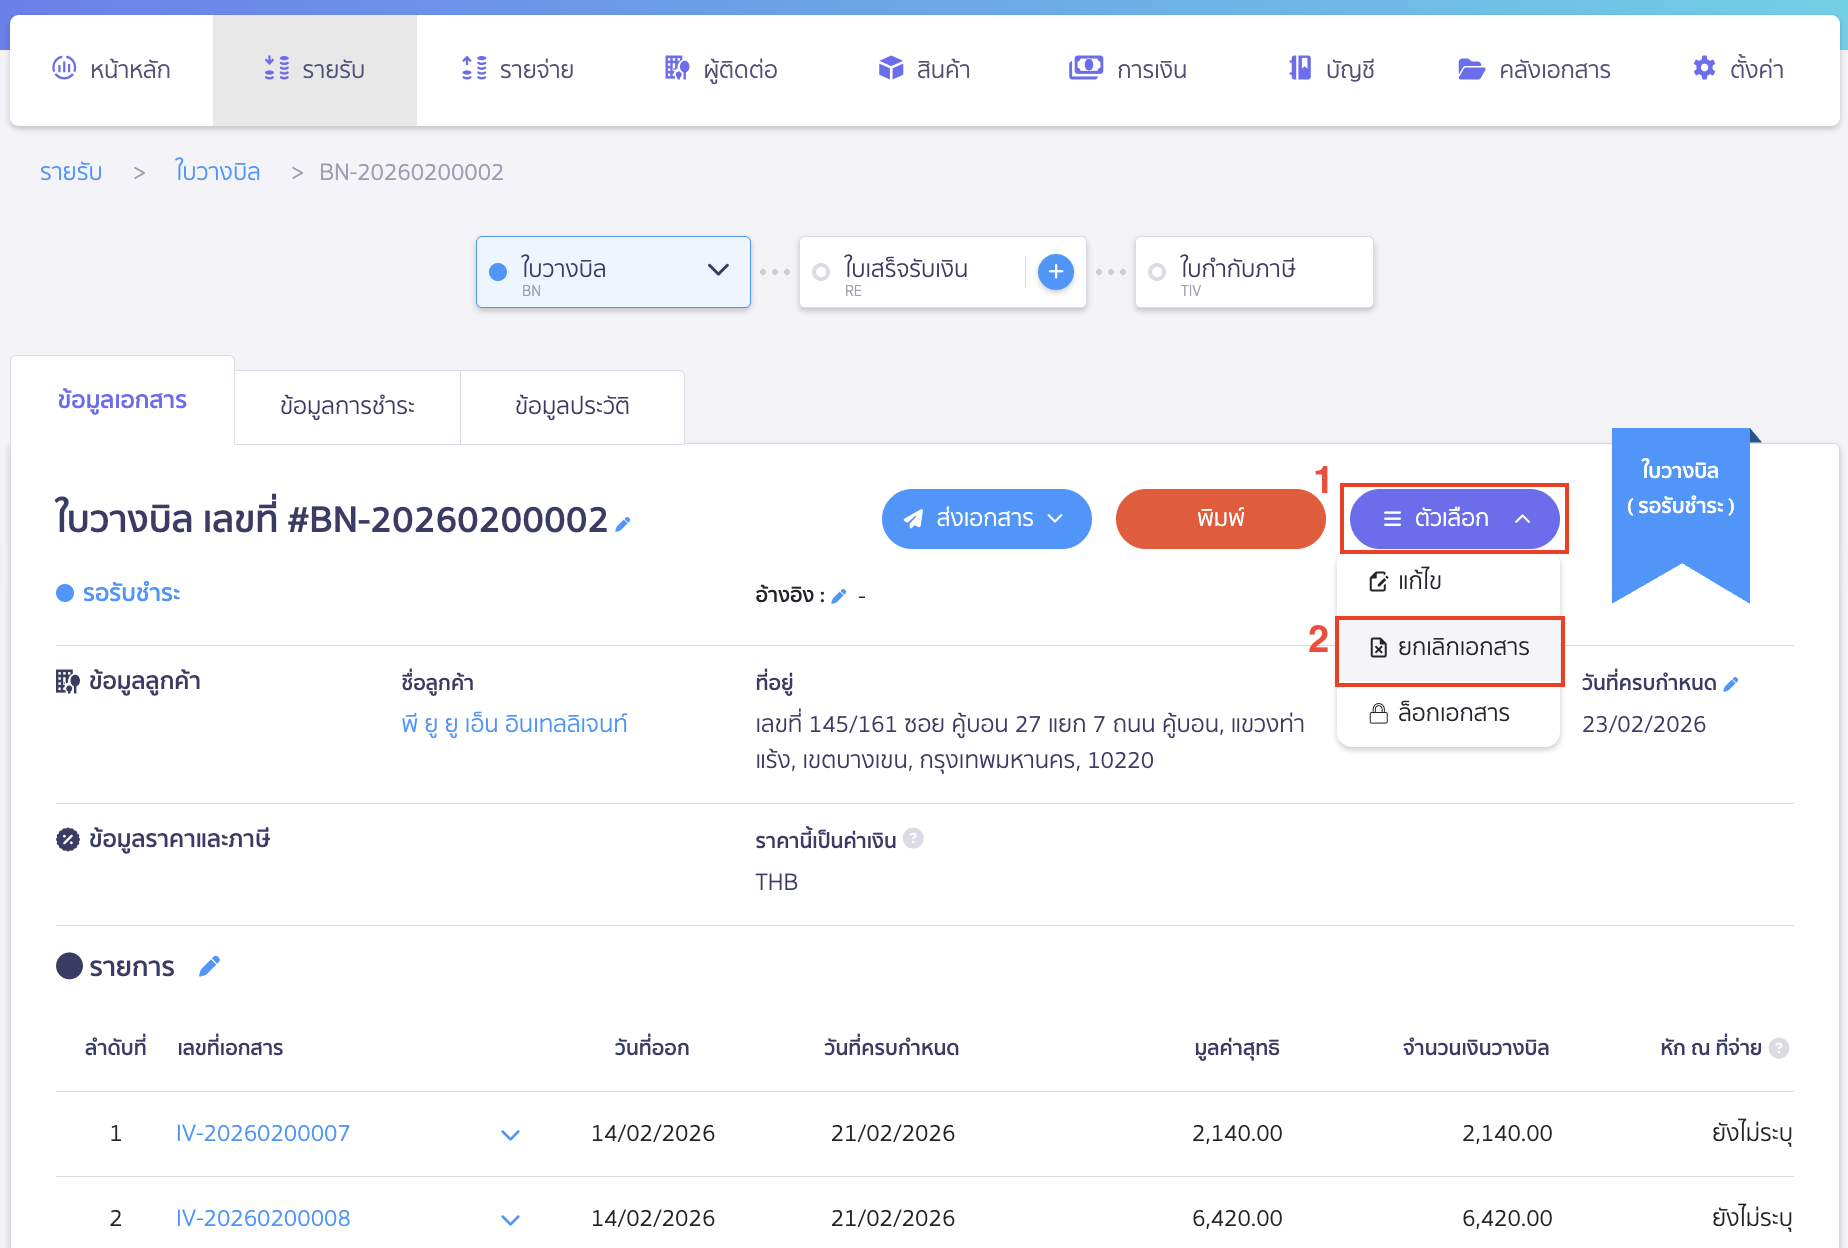Open the ส่งเอกสาร dropdown button

(986, 518)
